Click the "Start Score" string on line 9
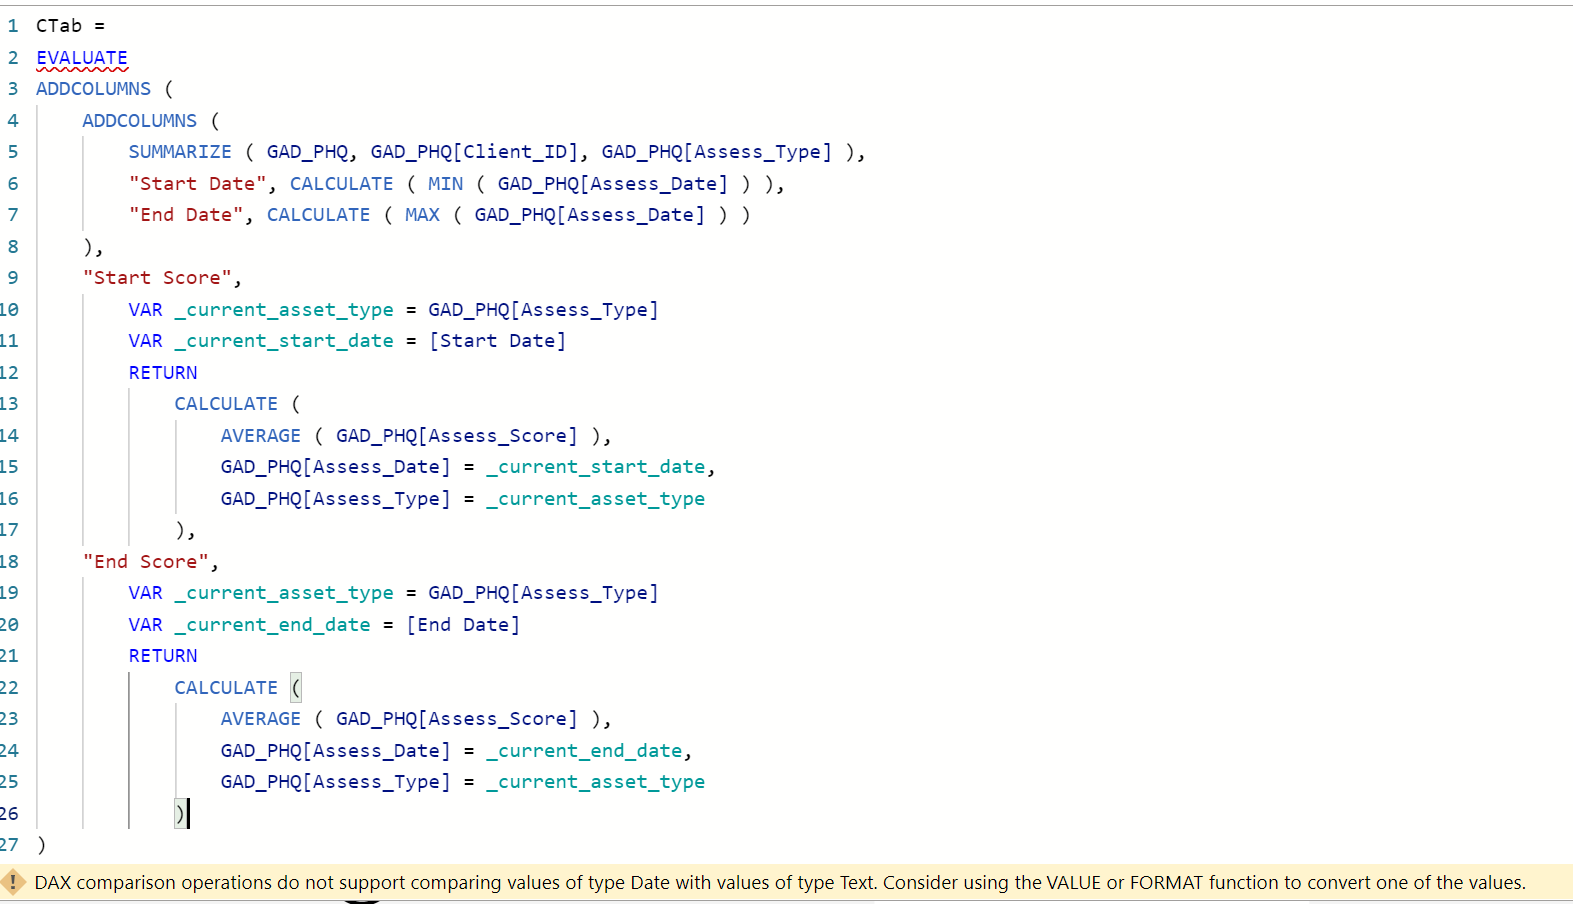The height and width of the screenshot is (904, 1573). click(x=157, y=278)
